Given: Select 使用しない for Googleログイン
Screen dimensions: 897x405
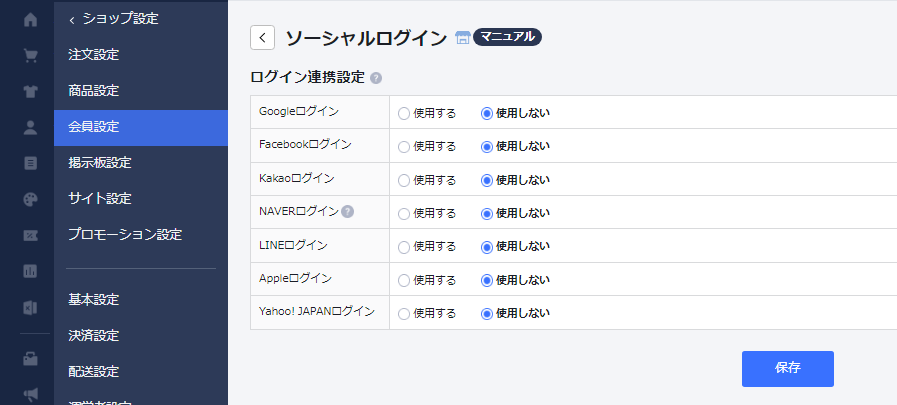Looking at the screenshot, I should coord(487,114).
